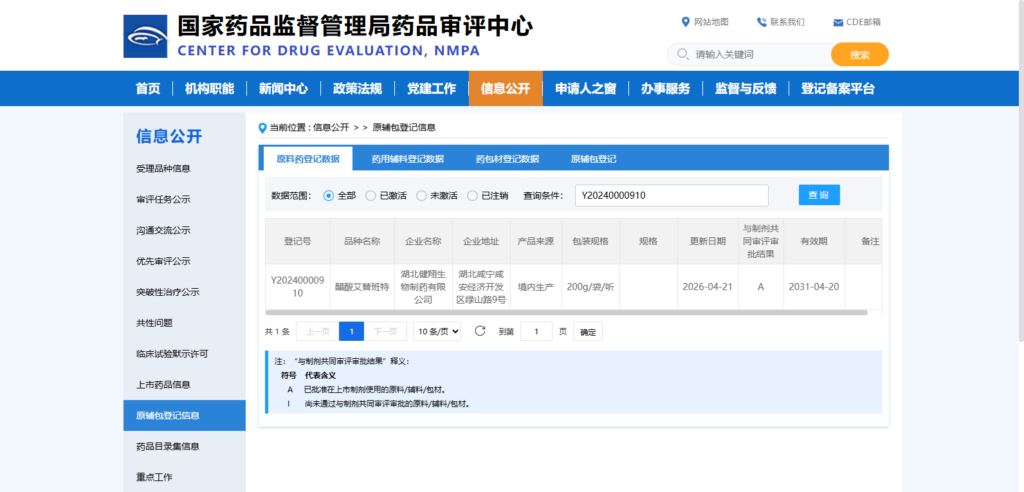This screenshot has height=492, width=1024.
Task: Select the 已注销 radio option
Action: 472,196
